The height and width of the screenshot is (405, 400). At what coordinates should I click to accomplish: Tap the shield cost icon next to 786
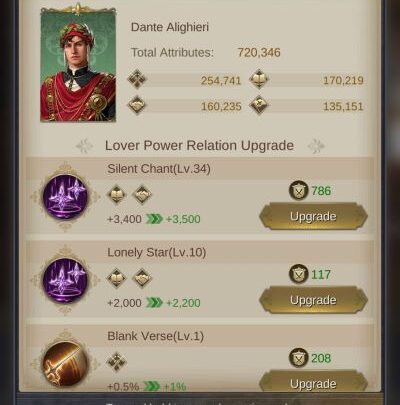298,191
